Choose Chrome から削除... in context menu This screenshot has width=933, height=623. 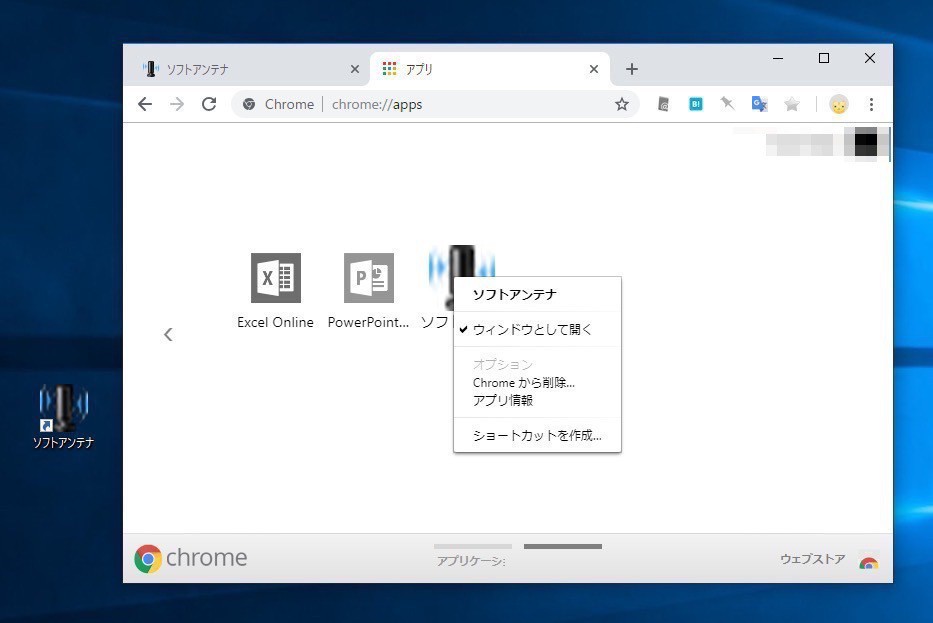(x=537, y=383)
